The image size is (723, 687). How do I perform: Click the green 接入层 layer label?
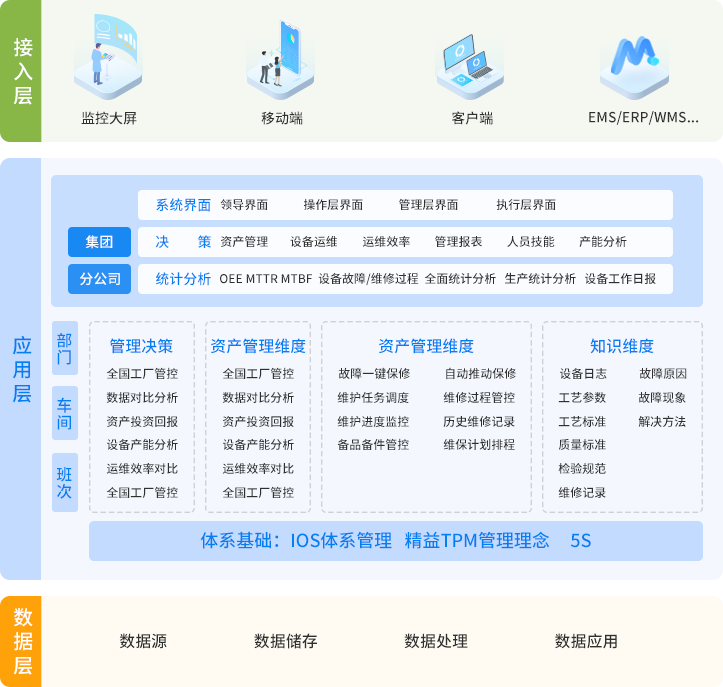[21, 71]
